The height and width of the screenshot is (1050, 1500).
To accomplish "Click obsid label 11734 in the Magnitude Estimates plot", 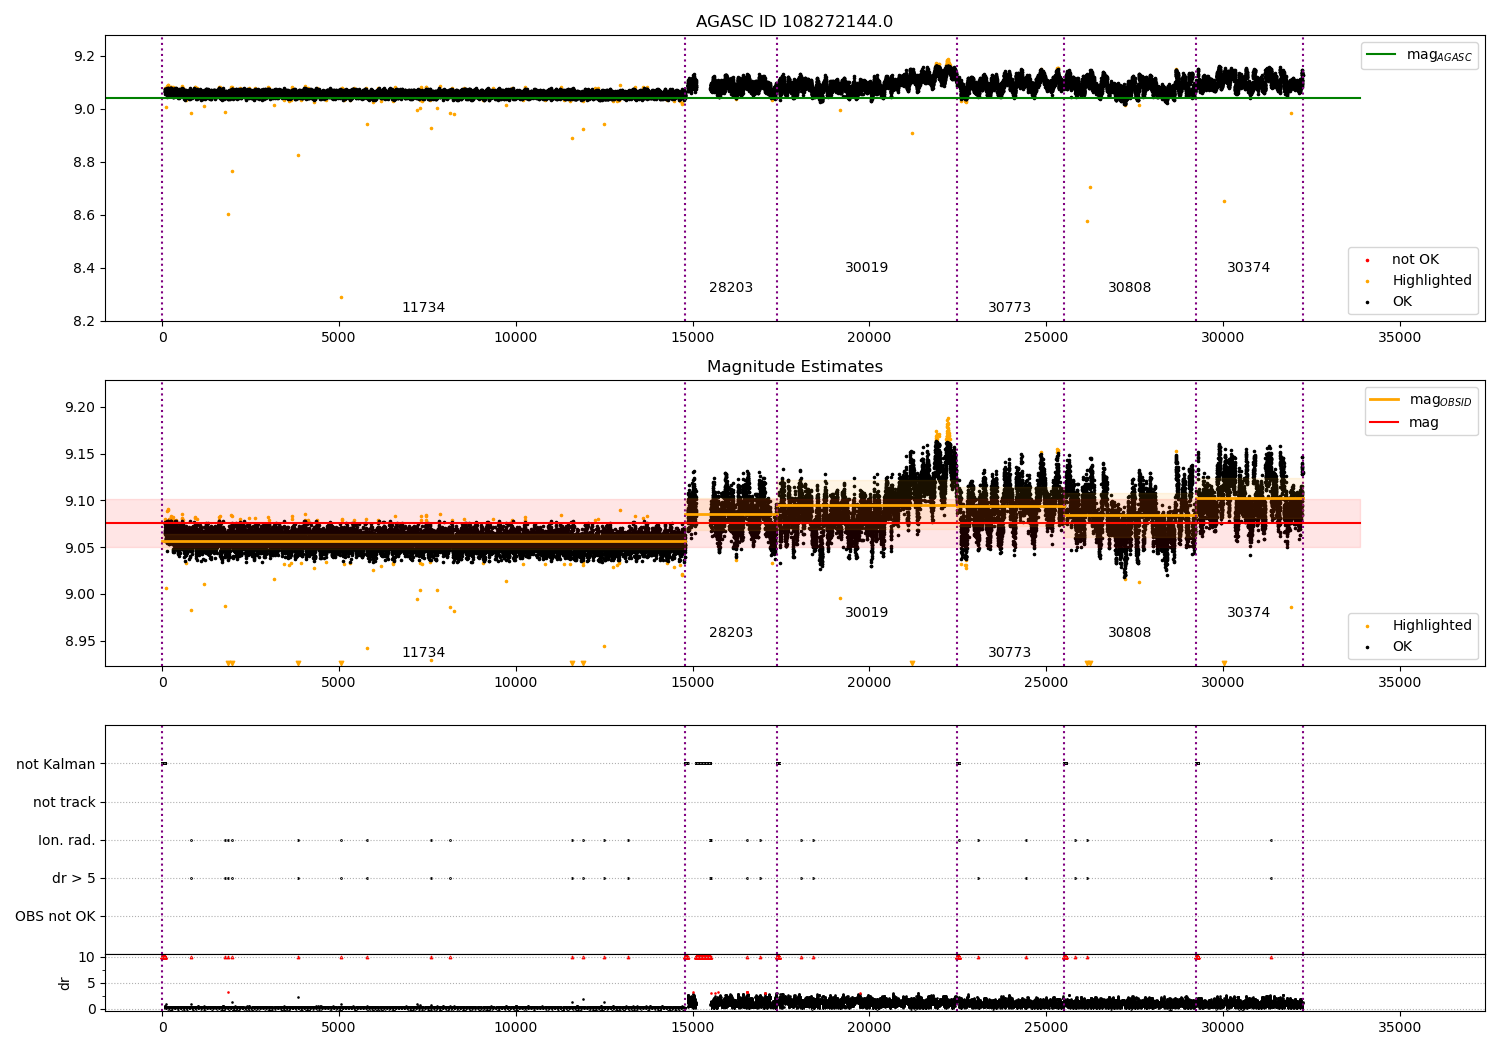I will click(x=423, y=653).
